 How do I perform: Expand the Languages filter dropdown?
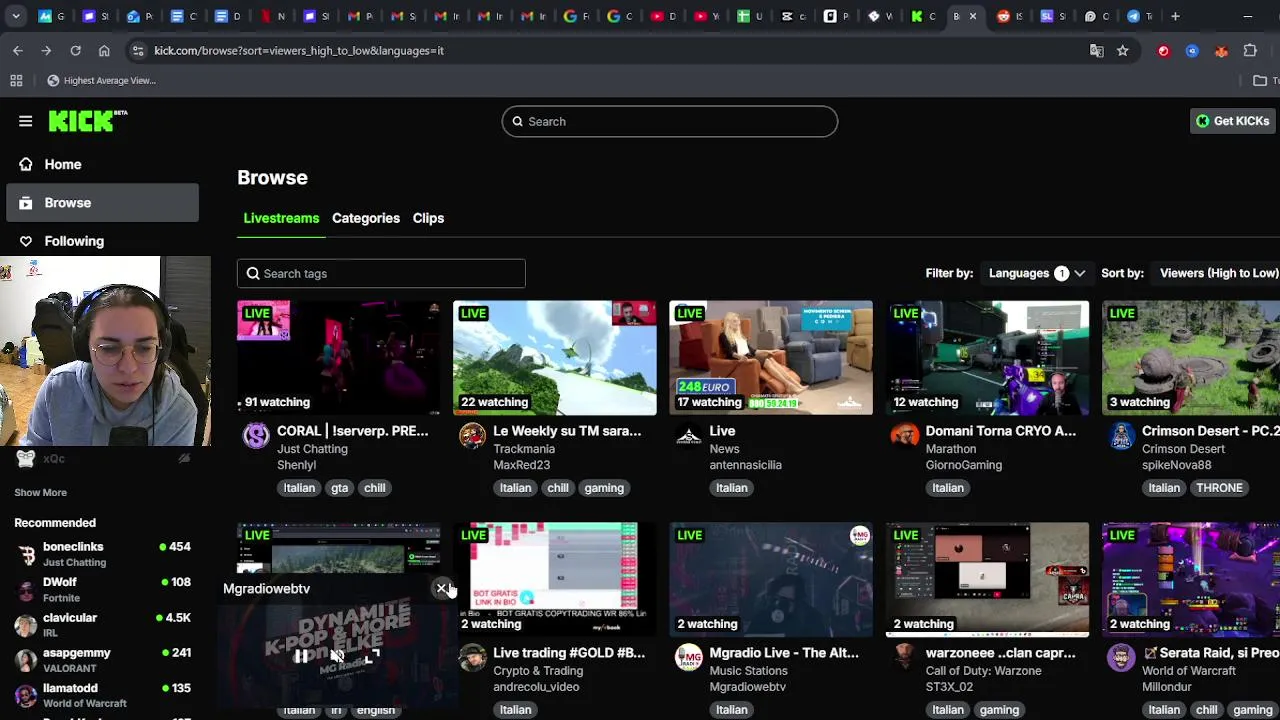click(1037, 273)
